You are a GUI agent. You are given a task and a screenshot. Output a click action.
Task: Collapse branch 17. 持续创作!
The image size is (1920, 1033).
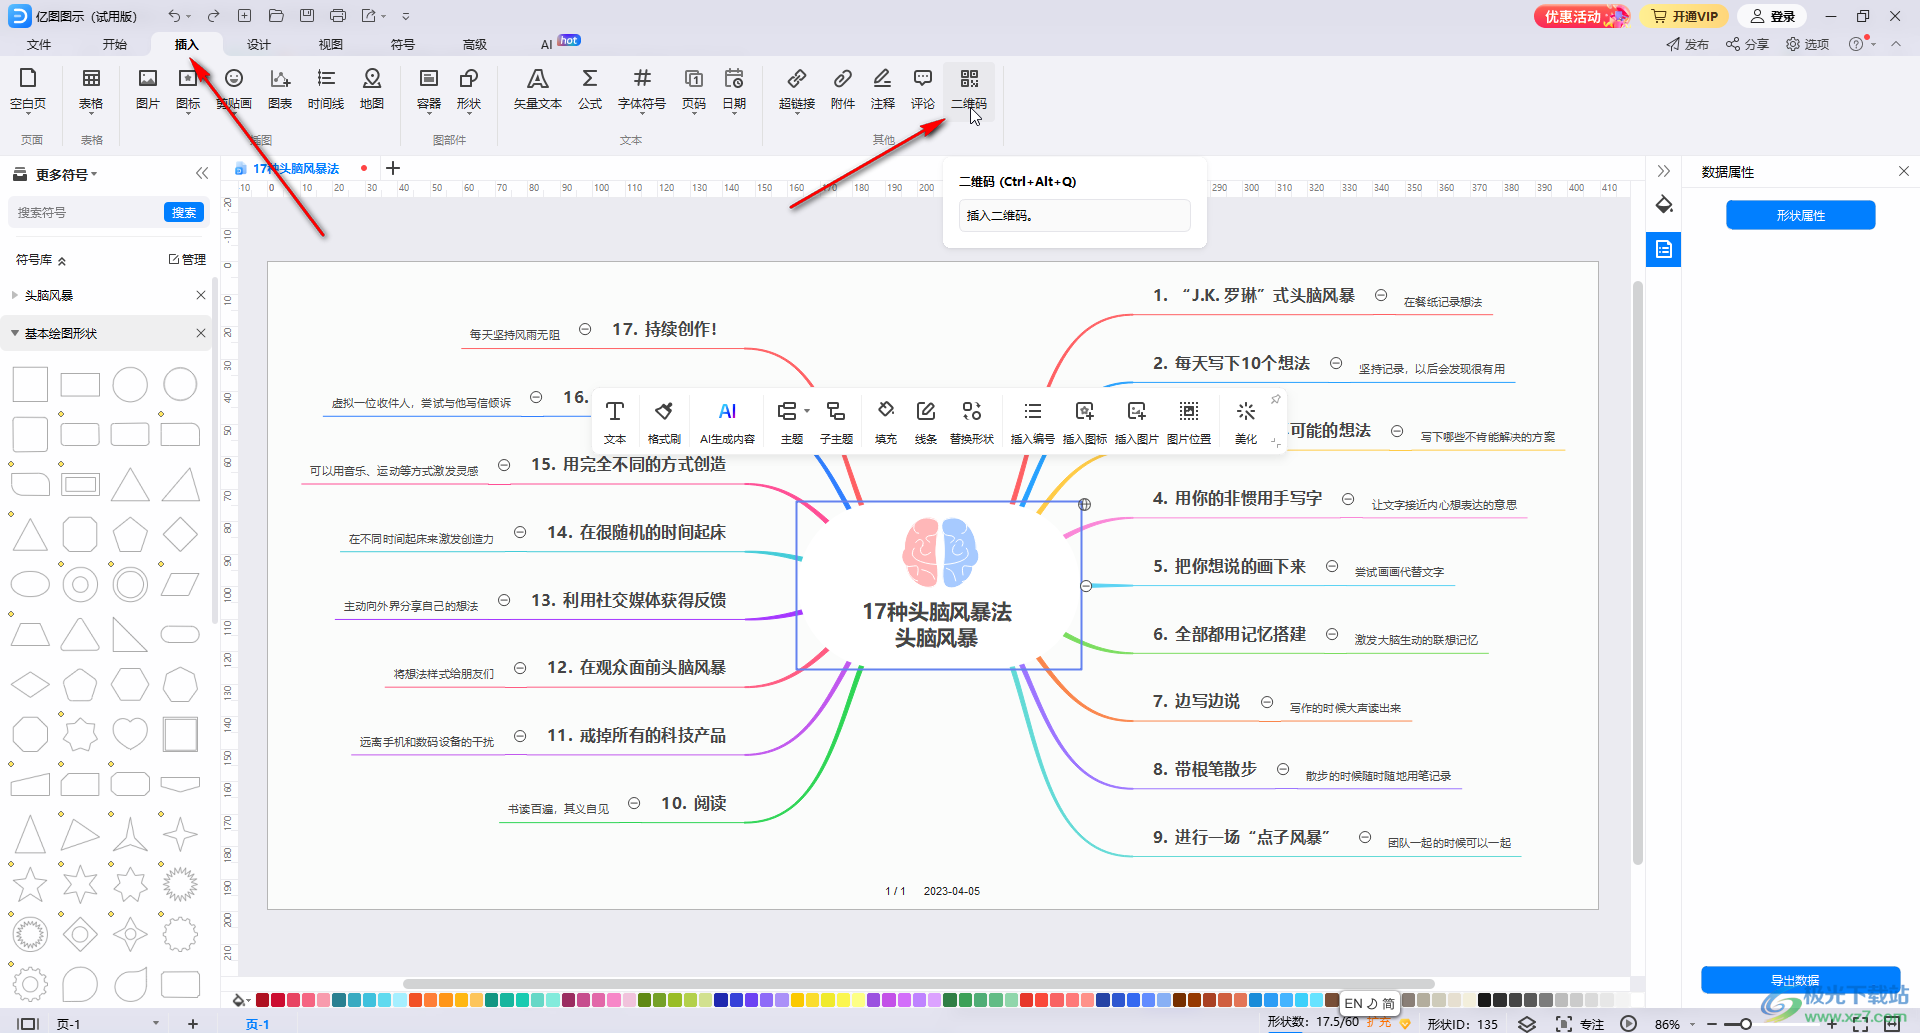tap(585, 329)
